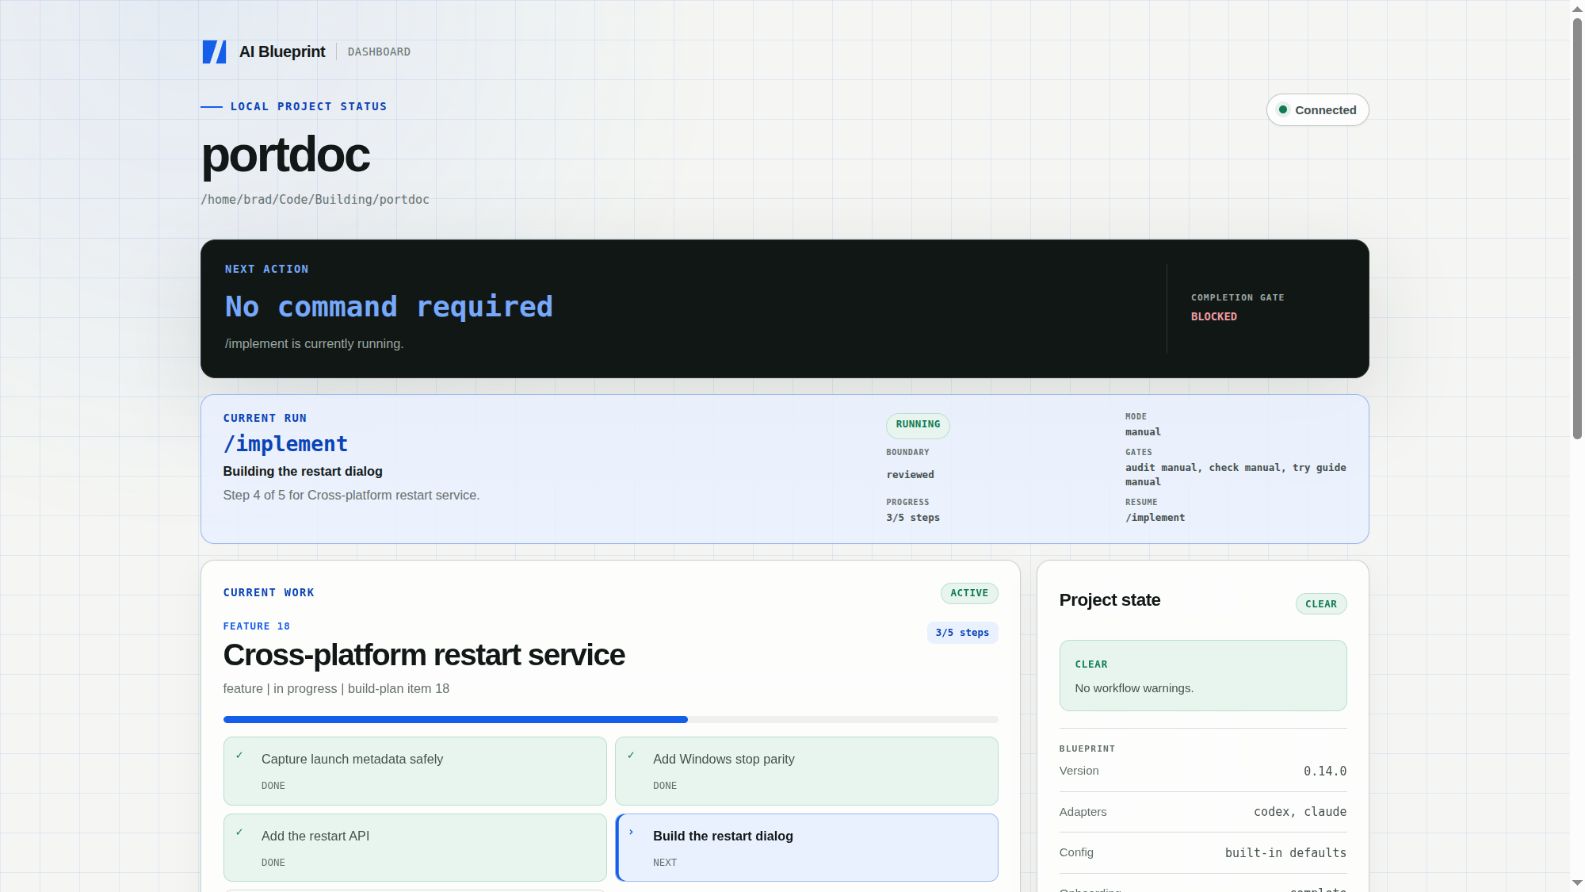Screen dimensions: 1585x892
Task: Click 'Step 4 of 5 for Cross-platform restart service.'
Action: coord(351,495)
